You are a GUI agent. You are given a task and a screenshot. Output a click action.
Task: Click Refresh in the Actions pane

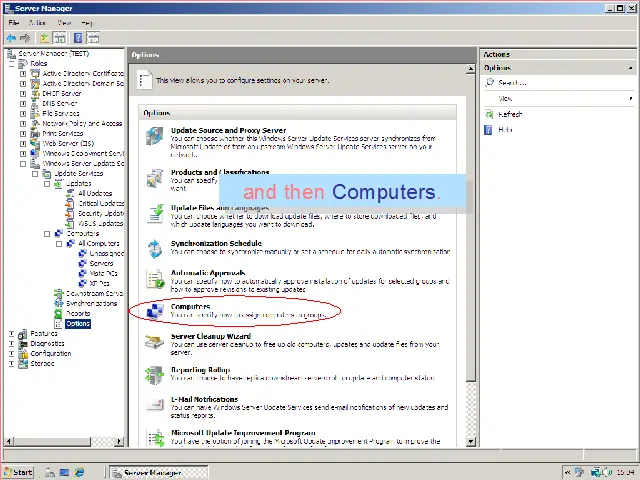coord(511,114)
